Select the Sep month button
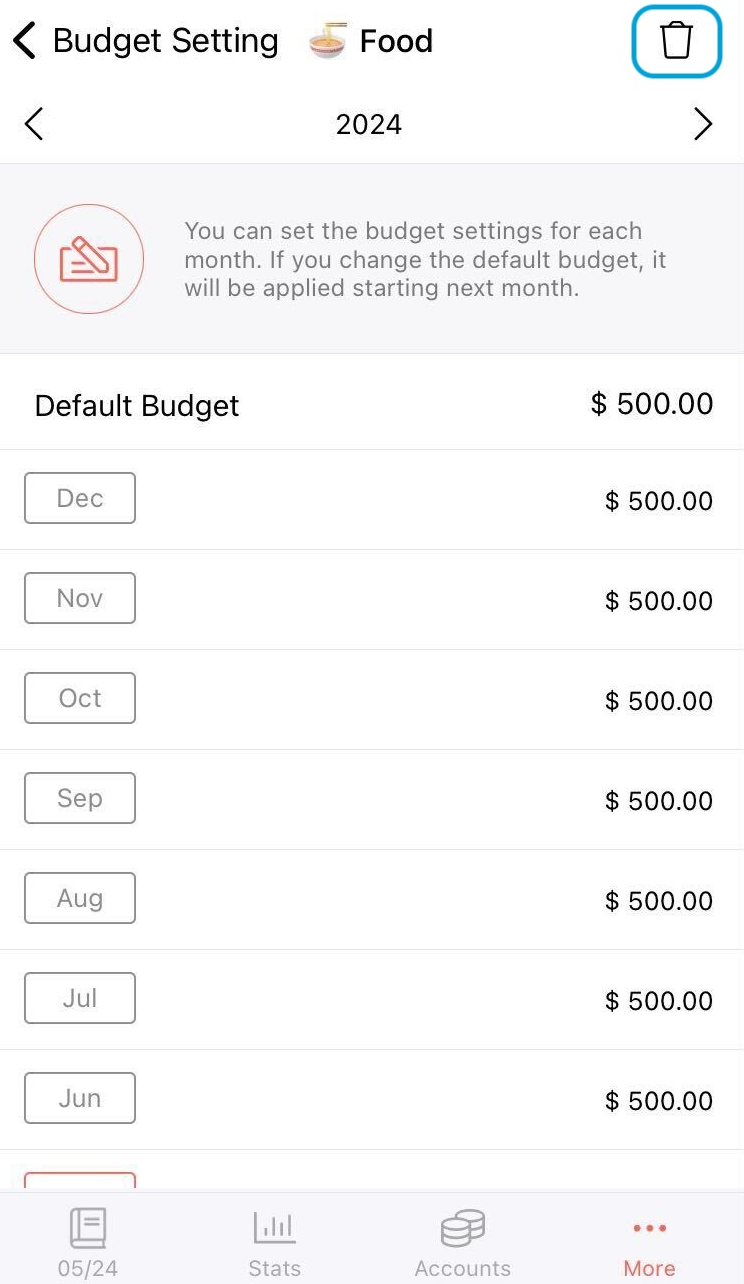 tap(80, 798)
